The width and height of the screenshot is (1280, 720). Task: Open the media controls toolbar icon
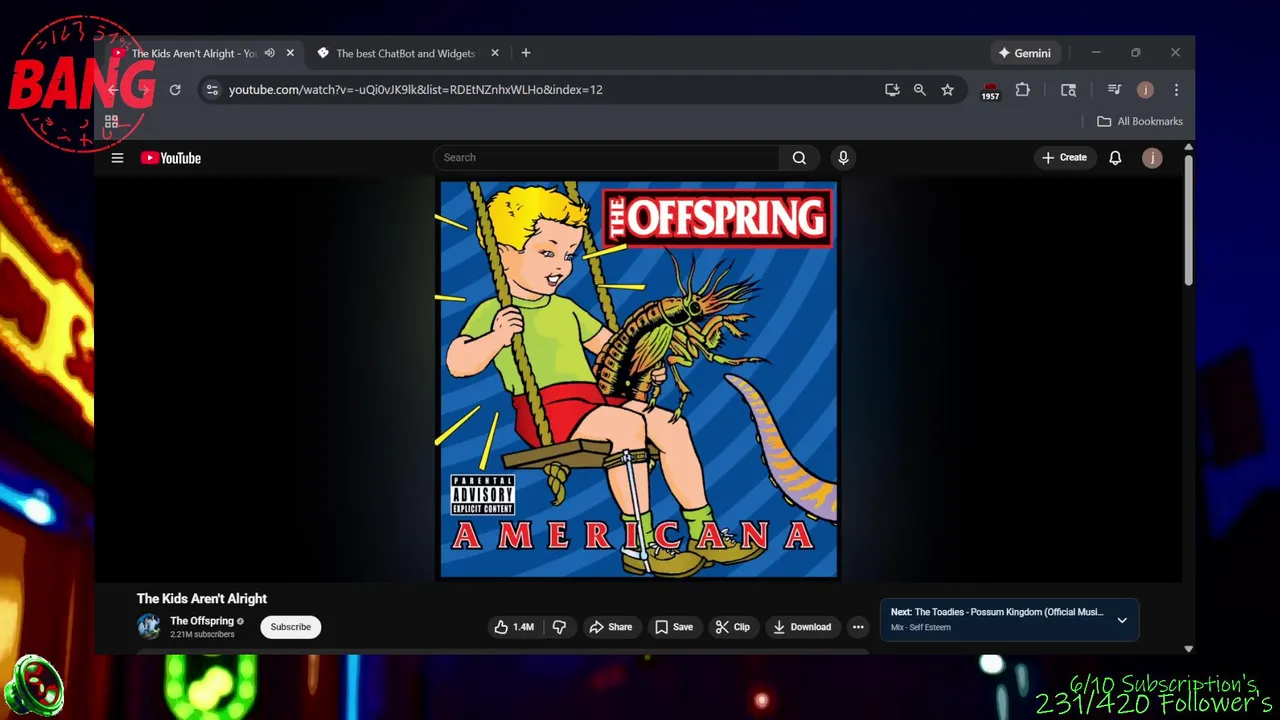[1114, 90]
